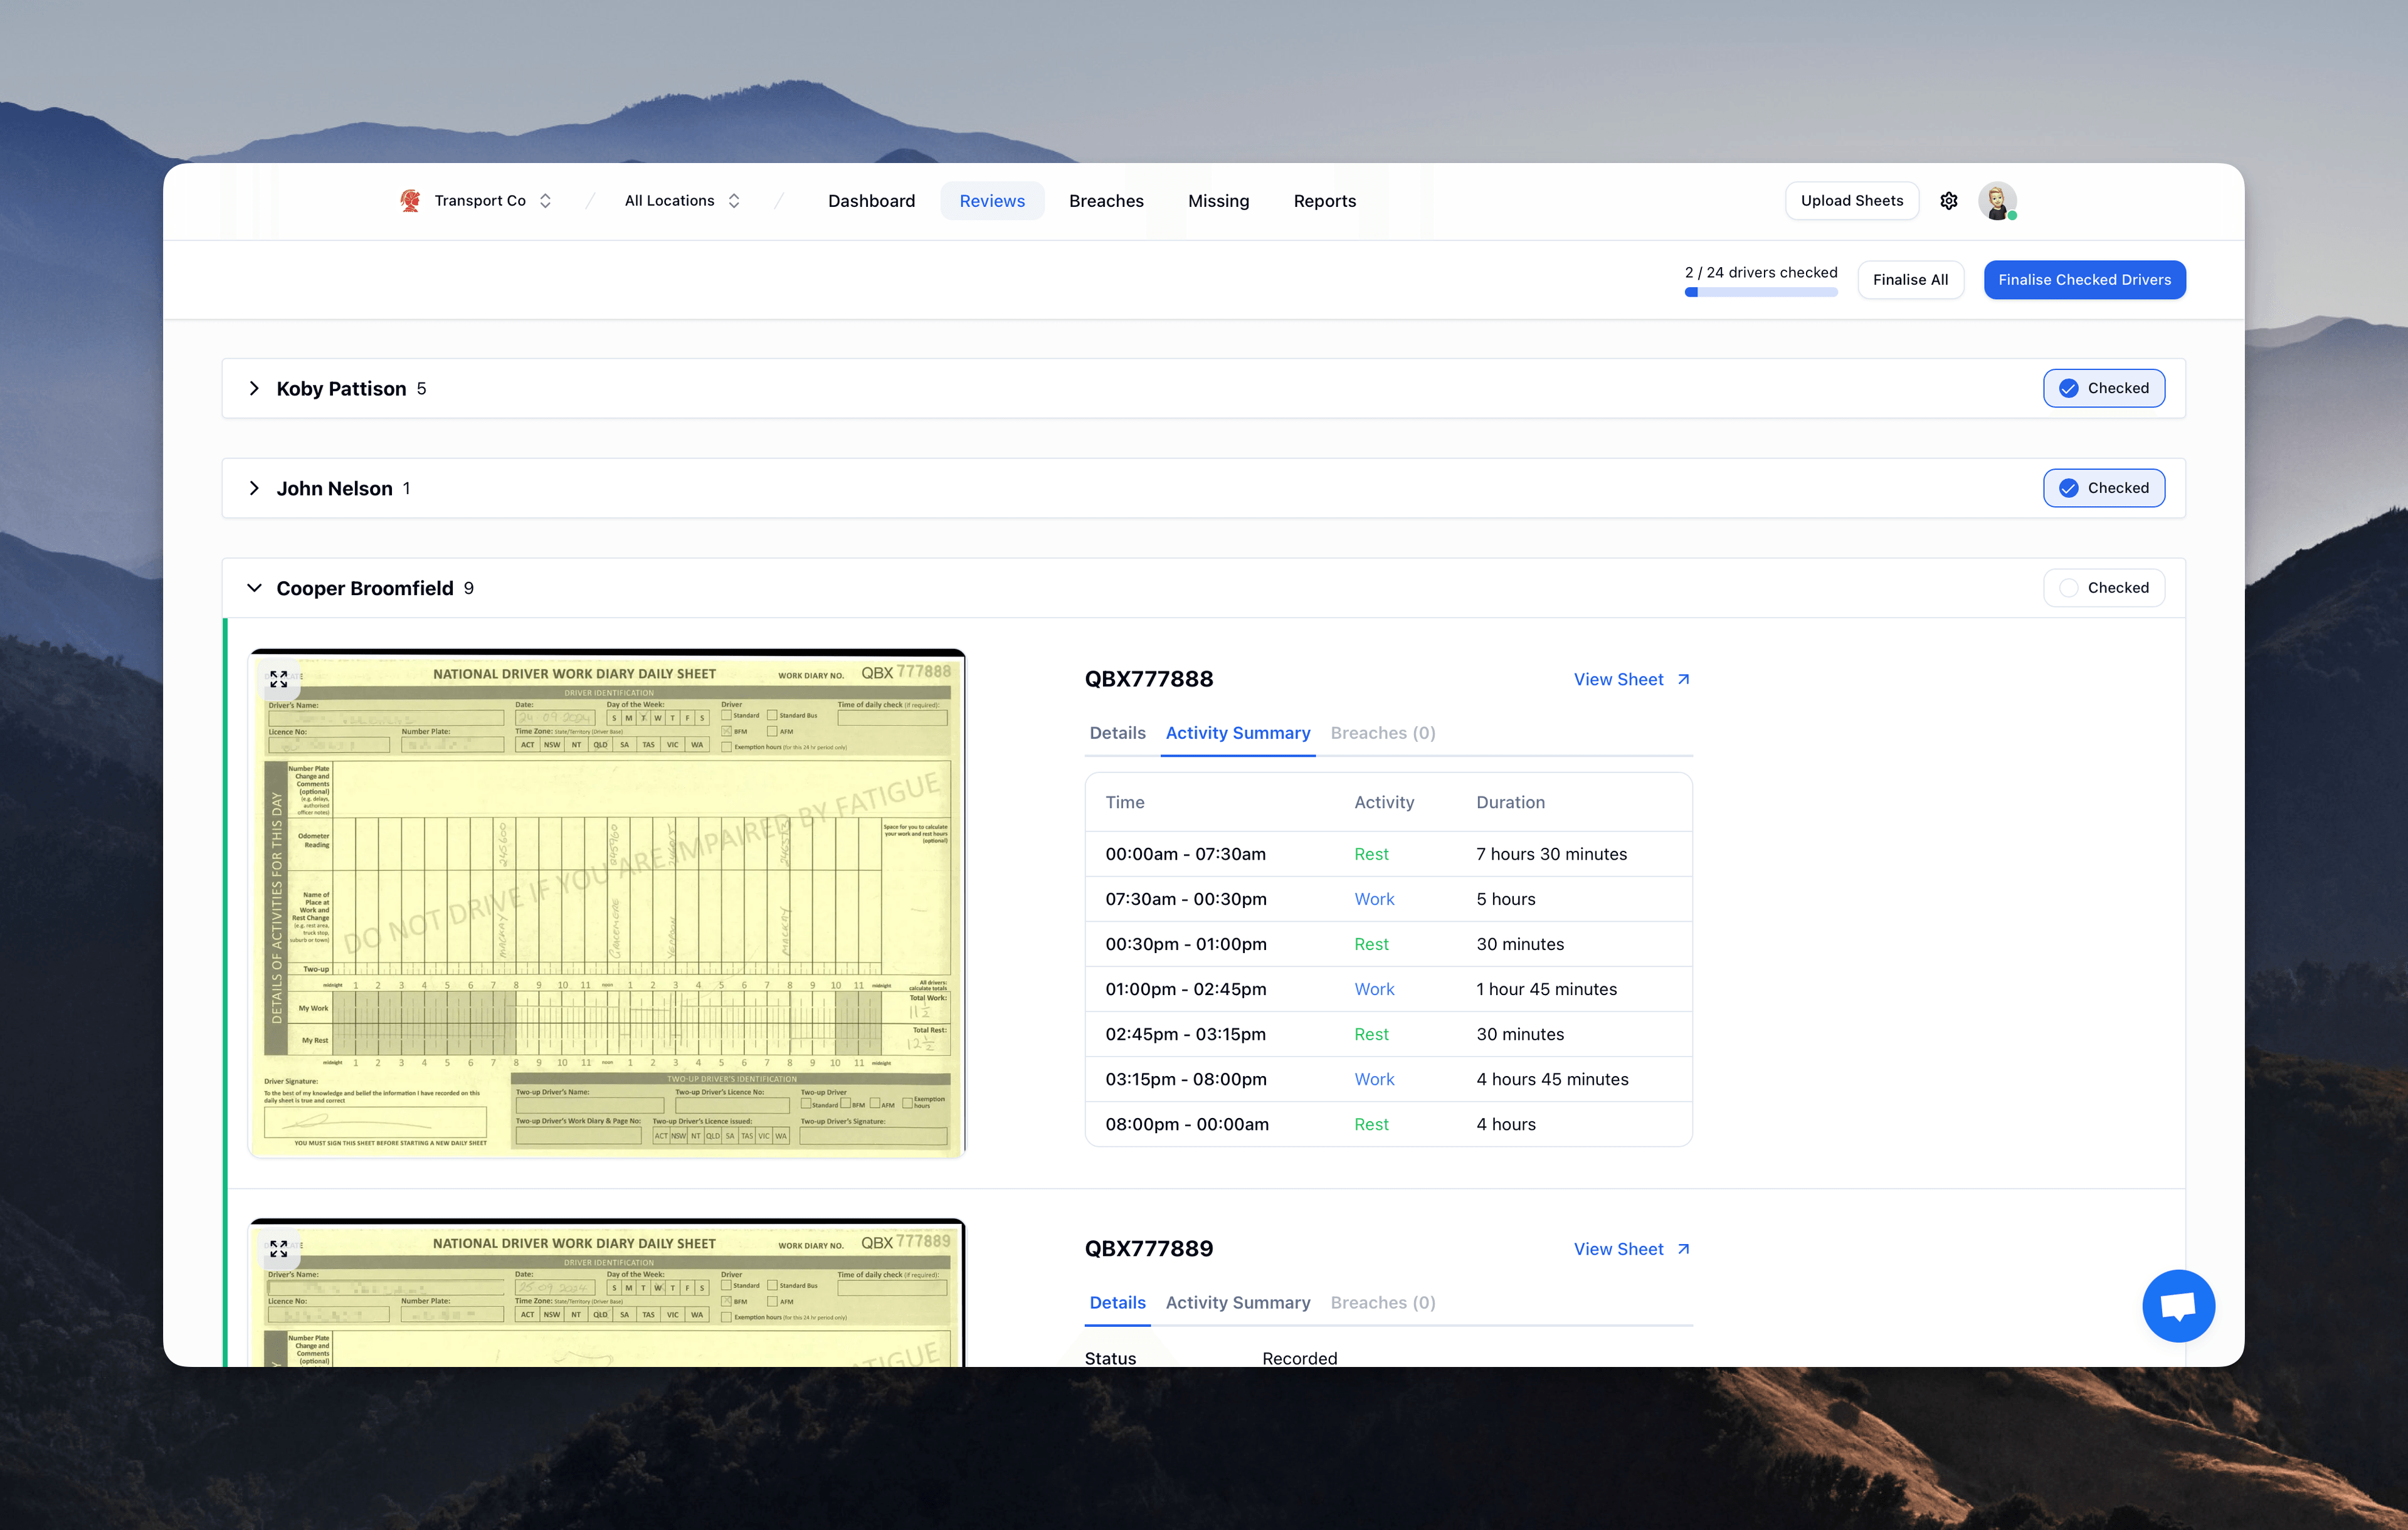
Task: Expand the John Nelson row
Action: point(254,488)
